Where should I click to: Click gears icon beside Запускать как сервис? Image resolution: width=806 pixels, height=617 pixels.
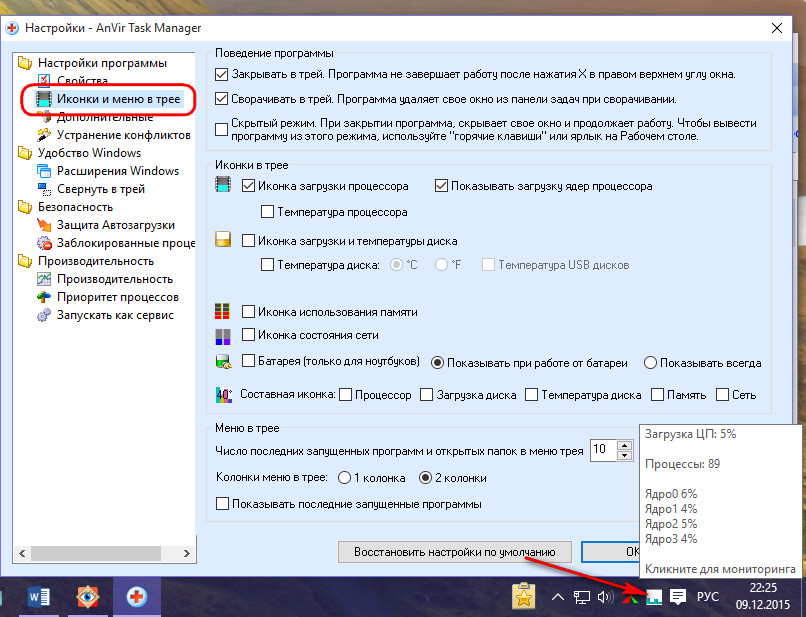pyautogui.click(x=44, y=315)
